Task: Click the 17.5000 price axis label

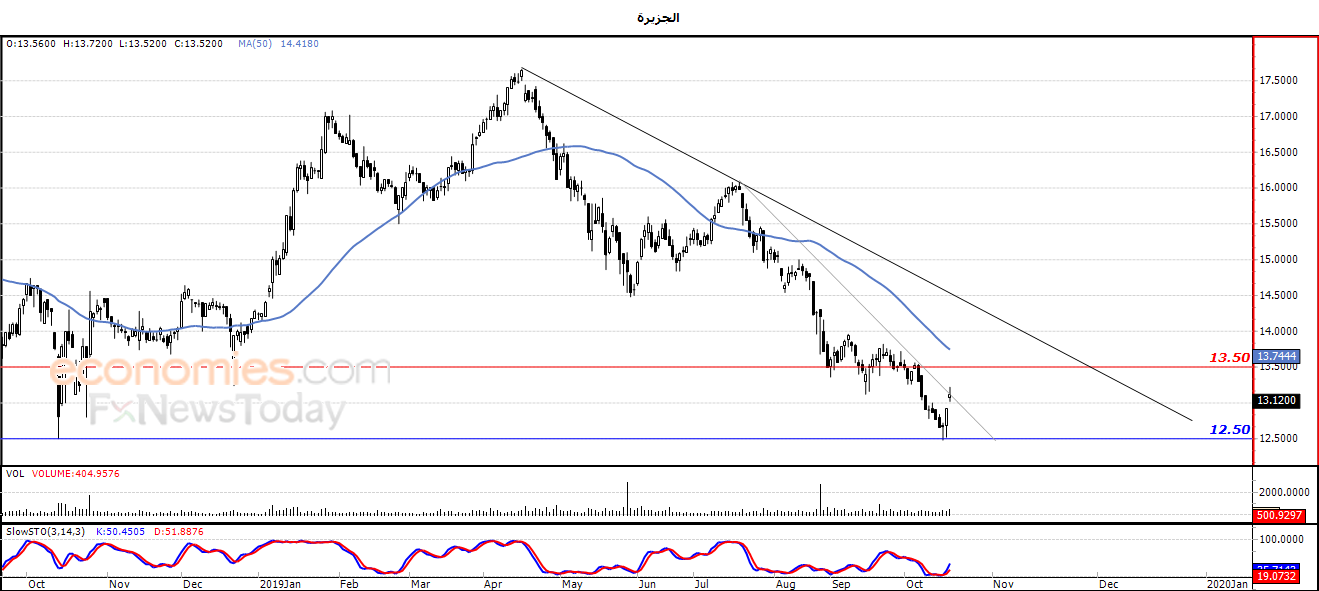Action: coord(1282,81)
